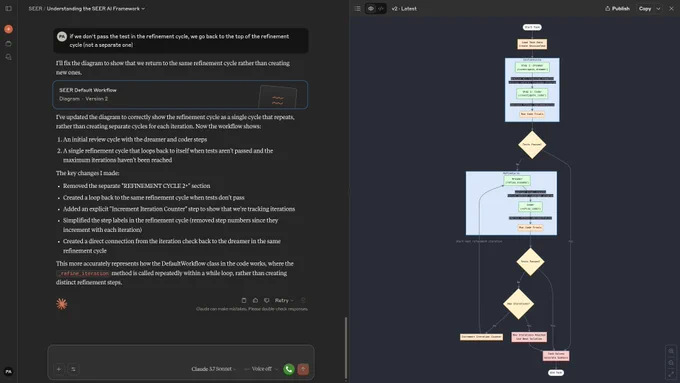This screenshot has height=383, width=680.
Task: Switch artifact to preview eye view
Action: pyautogui.click(x=371, y=9)
